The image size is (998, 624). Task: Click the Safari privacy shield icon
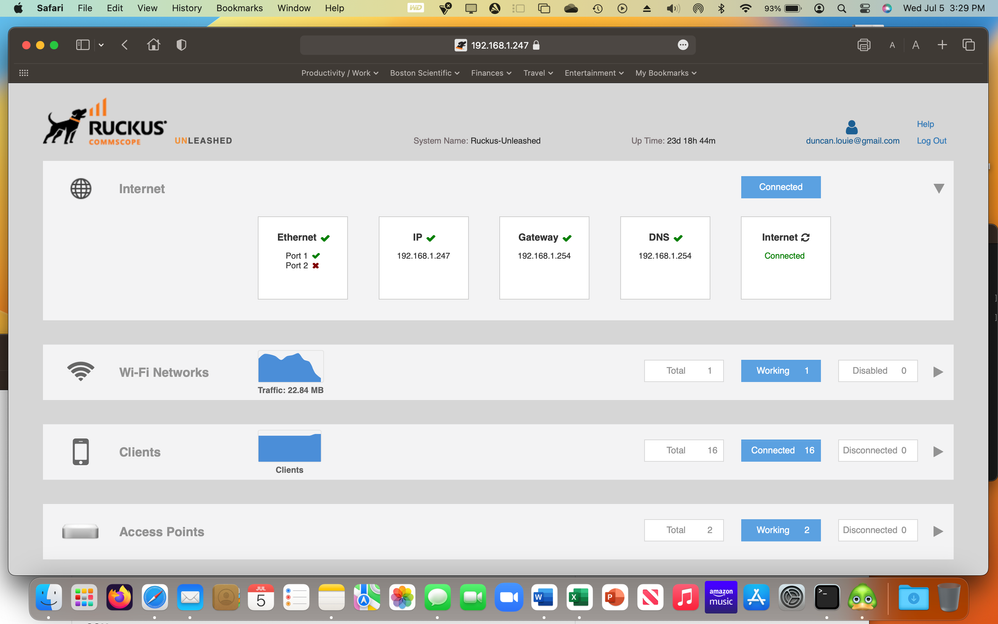181,45
